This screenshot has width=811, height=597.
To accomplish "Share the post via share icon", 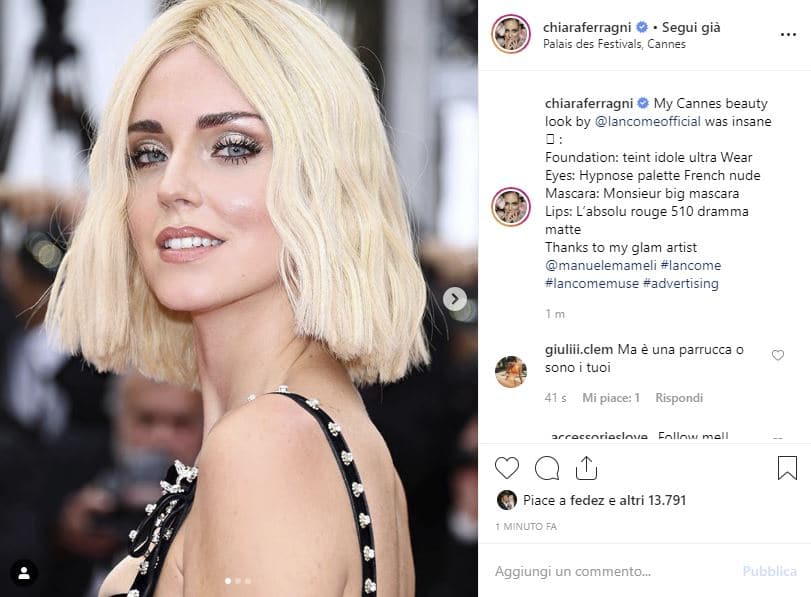I will [x=586, y=468].
